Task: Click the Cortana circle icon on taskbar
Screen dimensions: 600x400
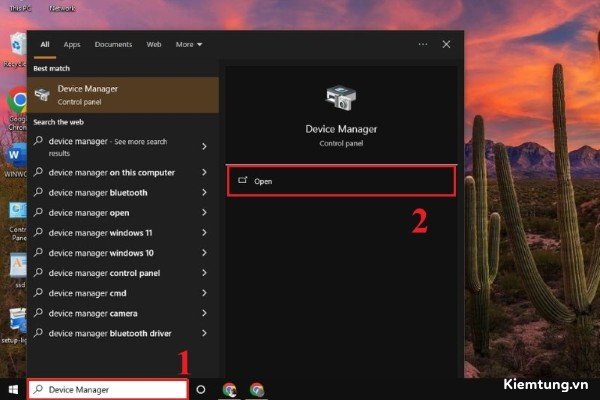Action: pos(201,390)
